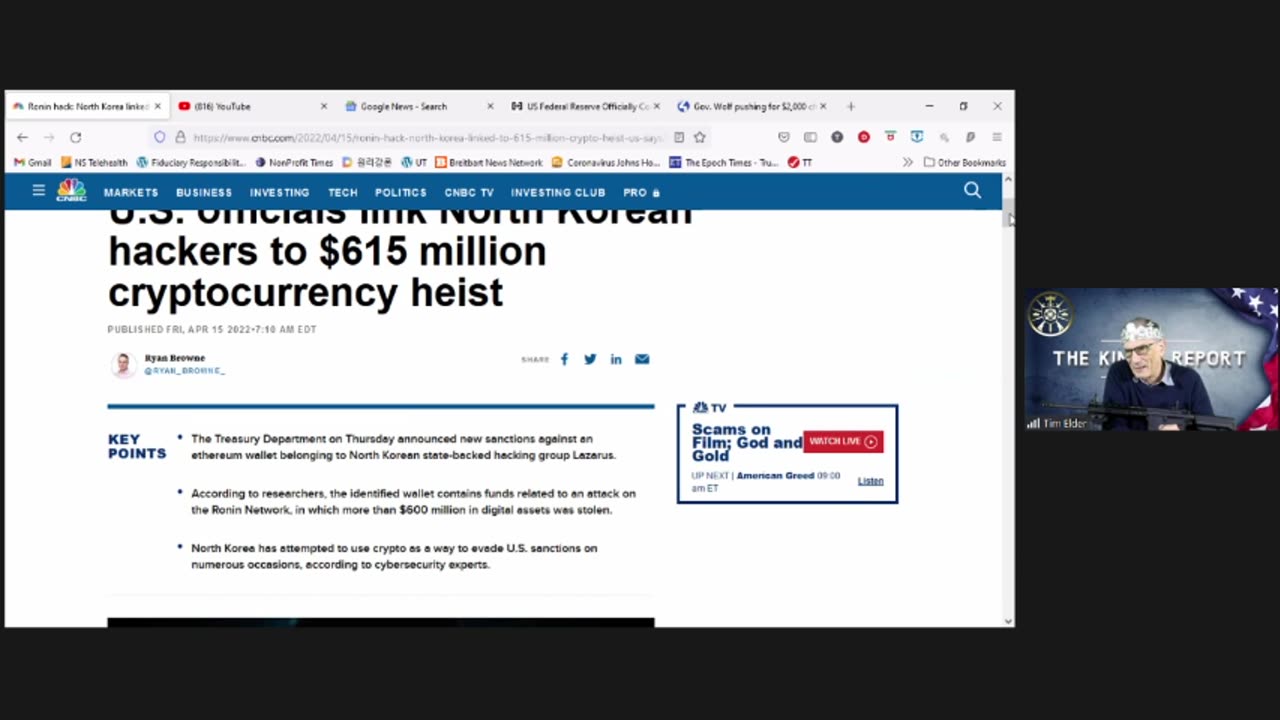Open CNBC TV menu

point(469,192)
